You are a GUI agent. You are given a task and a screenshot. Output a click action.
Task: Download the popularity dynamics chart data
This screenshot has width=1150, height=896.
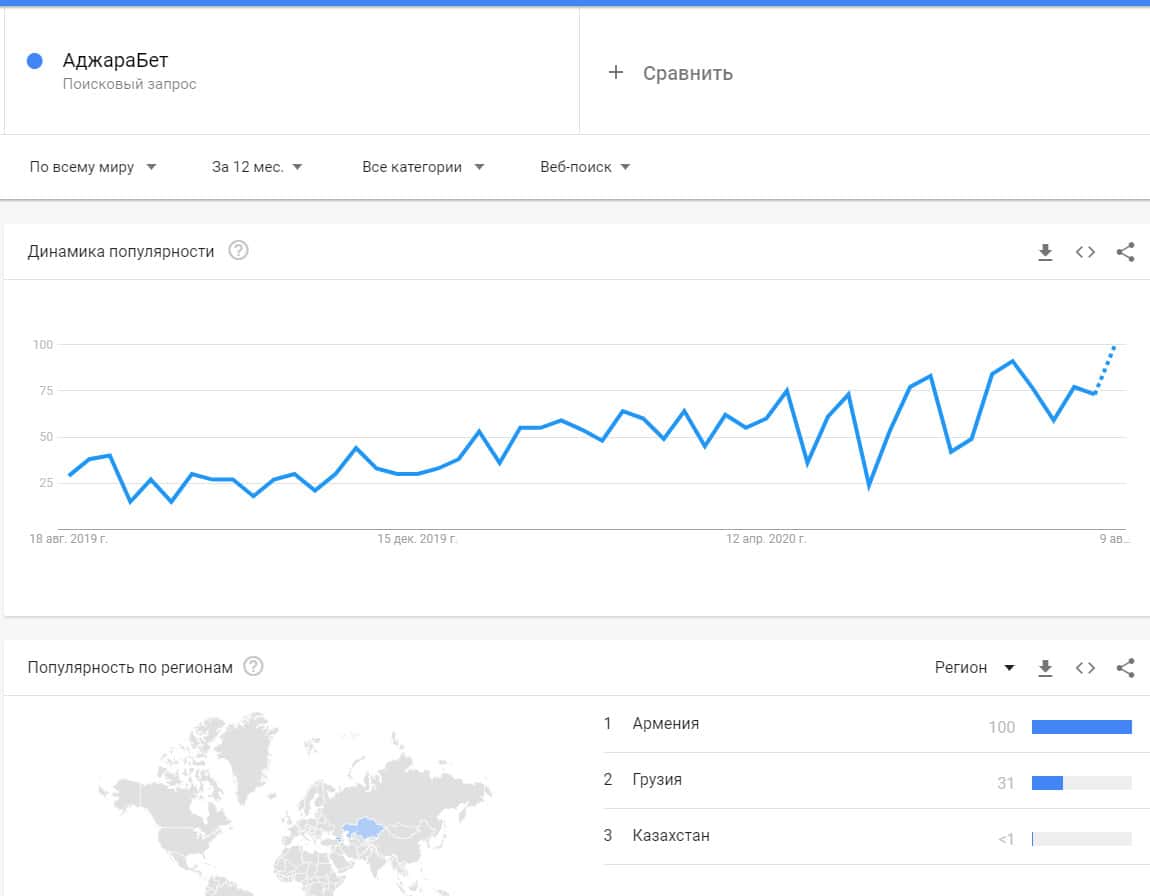coord(1045,252)
